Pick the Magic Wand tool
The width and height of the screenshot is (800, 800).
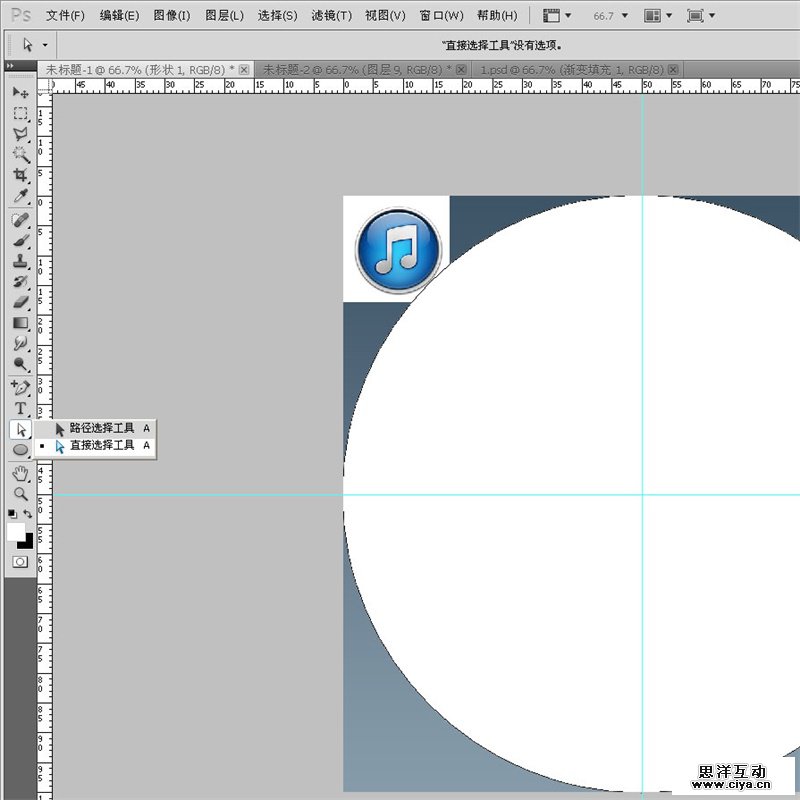coord(20,154)
